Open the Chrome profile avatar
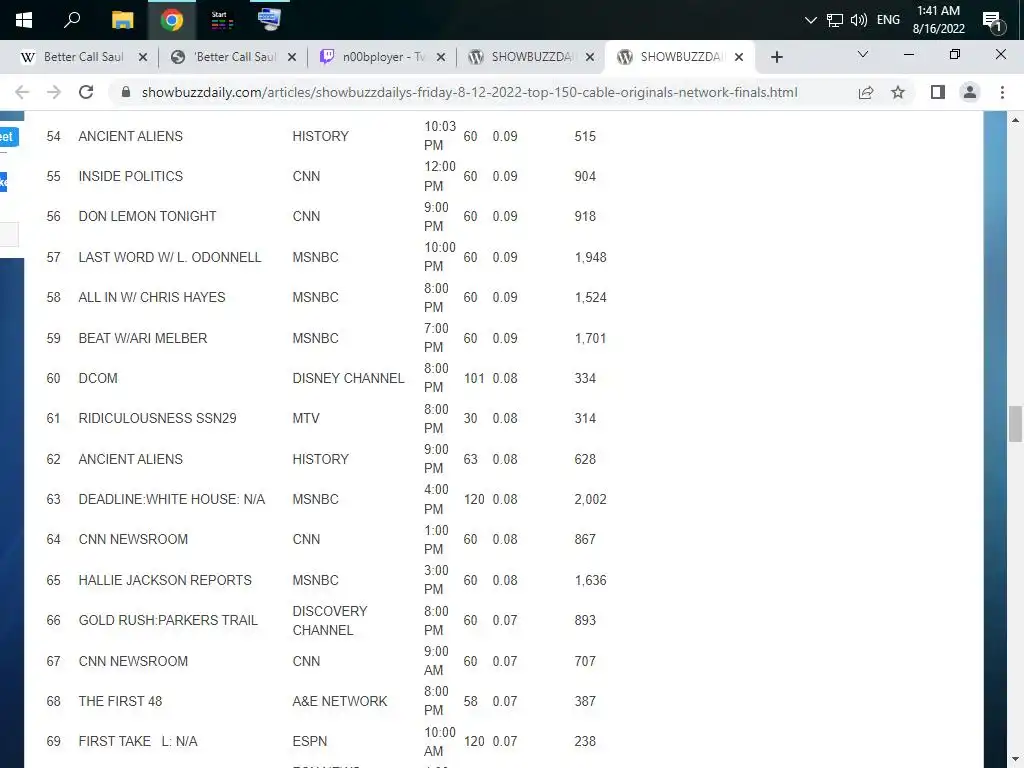The height and width of the screenshot is (768, 1024). [970, 92]
